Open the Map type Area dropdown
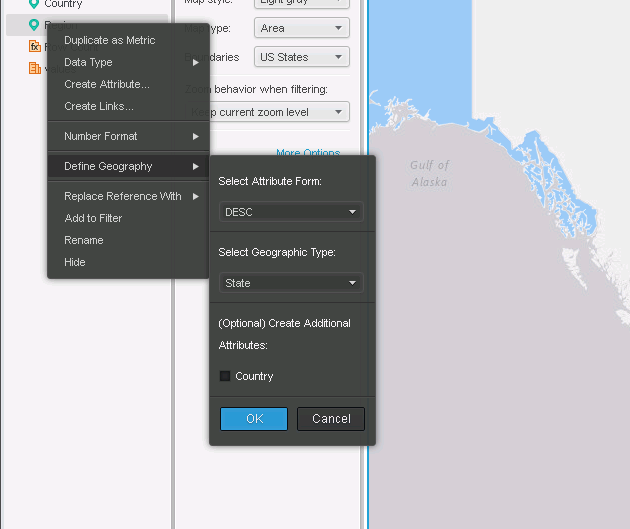630x529 pixels. (302, 28)
